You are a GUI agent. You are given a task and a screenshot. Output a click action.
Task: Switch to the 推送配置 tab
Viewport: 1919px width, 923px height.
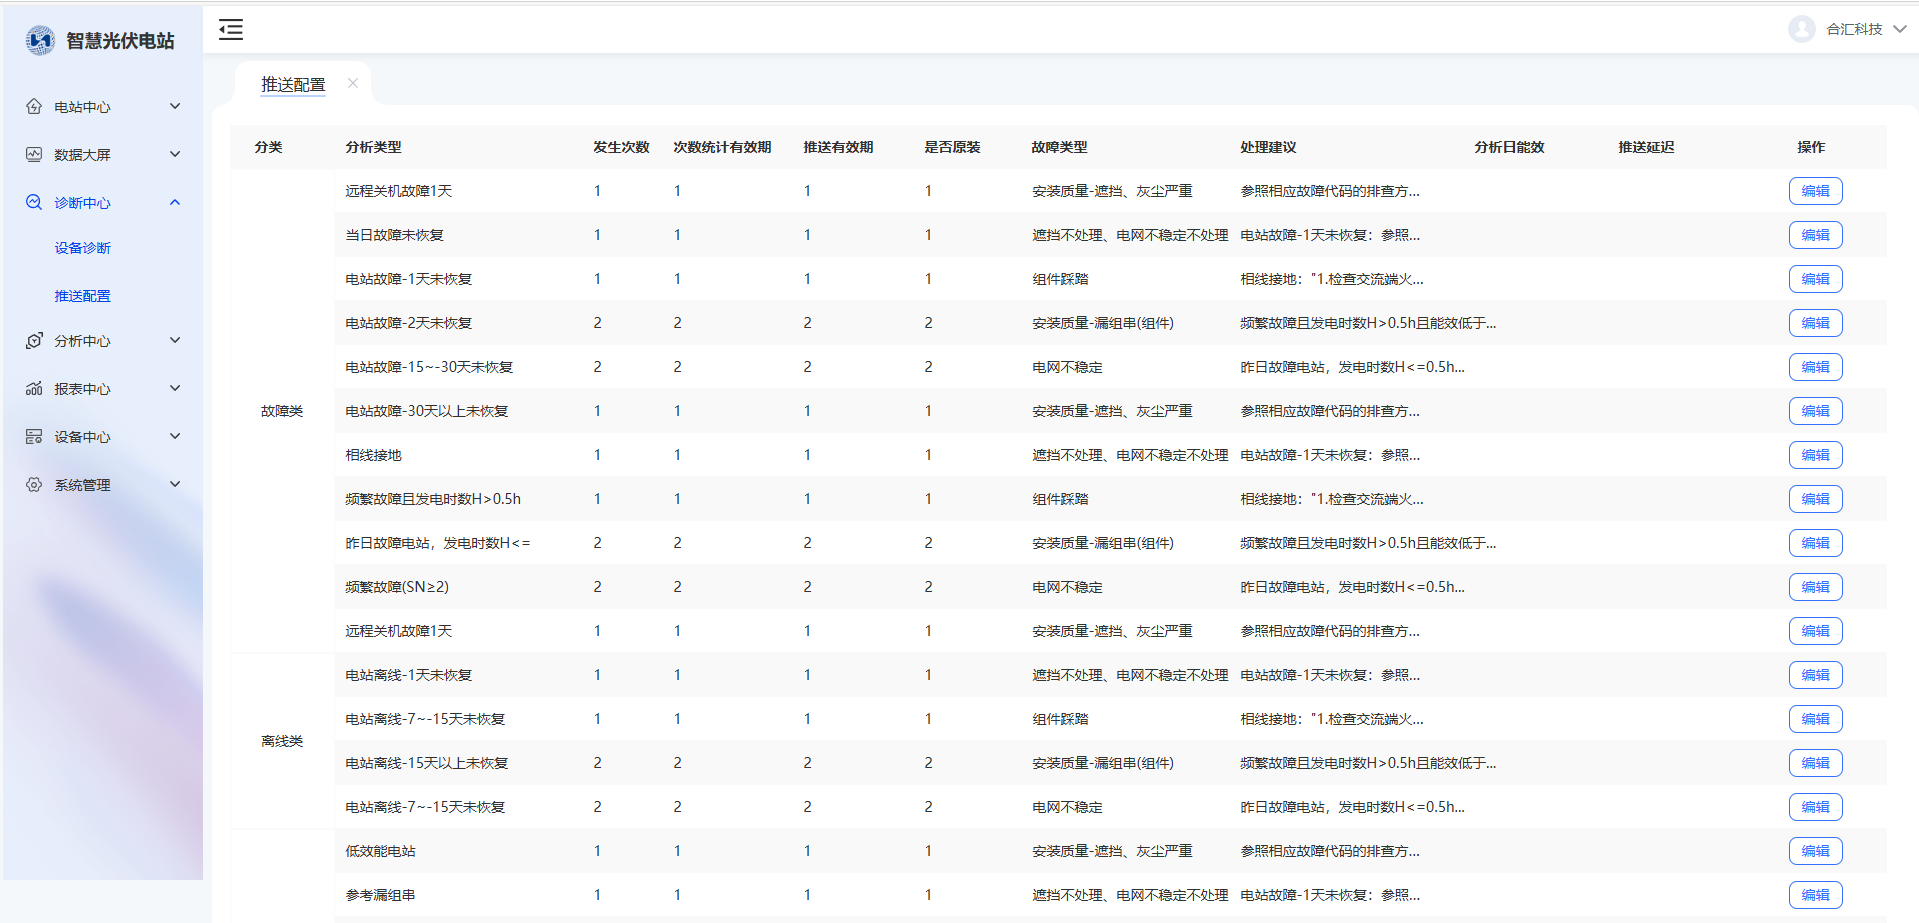coord(293,85)
